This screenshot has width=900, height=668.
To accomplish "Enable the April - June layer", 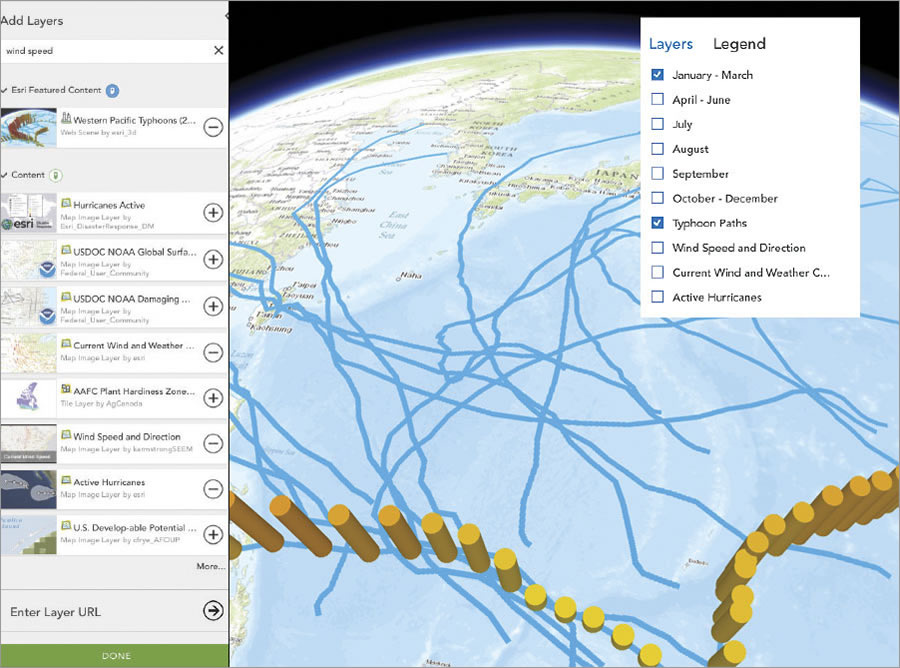I will coord(657,99).
